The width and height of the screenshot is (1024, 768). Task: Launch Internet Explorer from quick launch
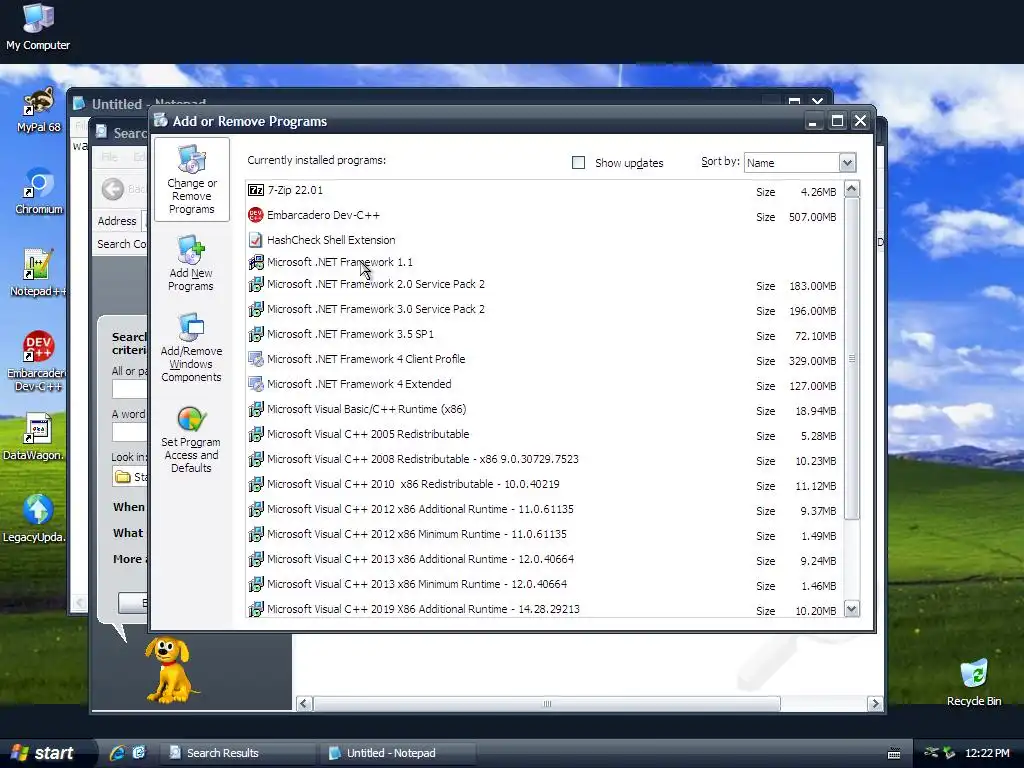[x=118, y=753]
